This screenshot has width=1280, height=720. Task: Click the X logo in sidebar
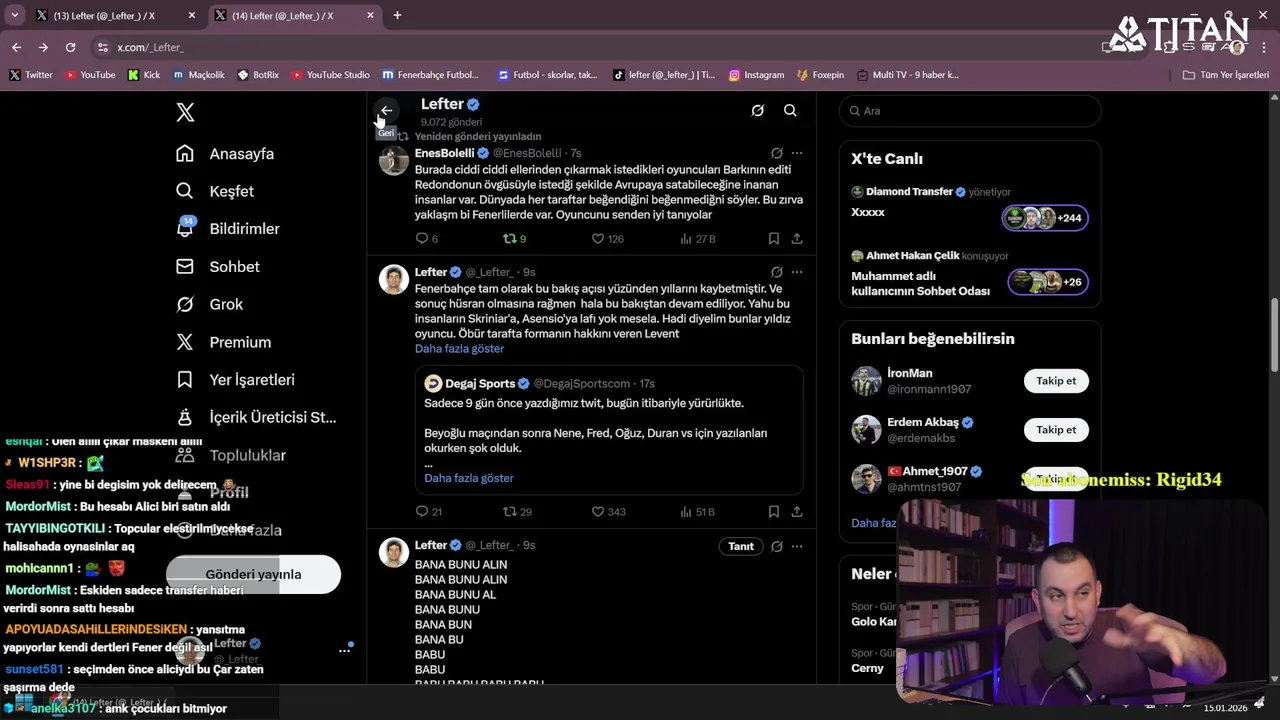point(185,112)
